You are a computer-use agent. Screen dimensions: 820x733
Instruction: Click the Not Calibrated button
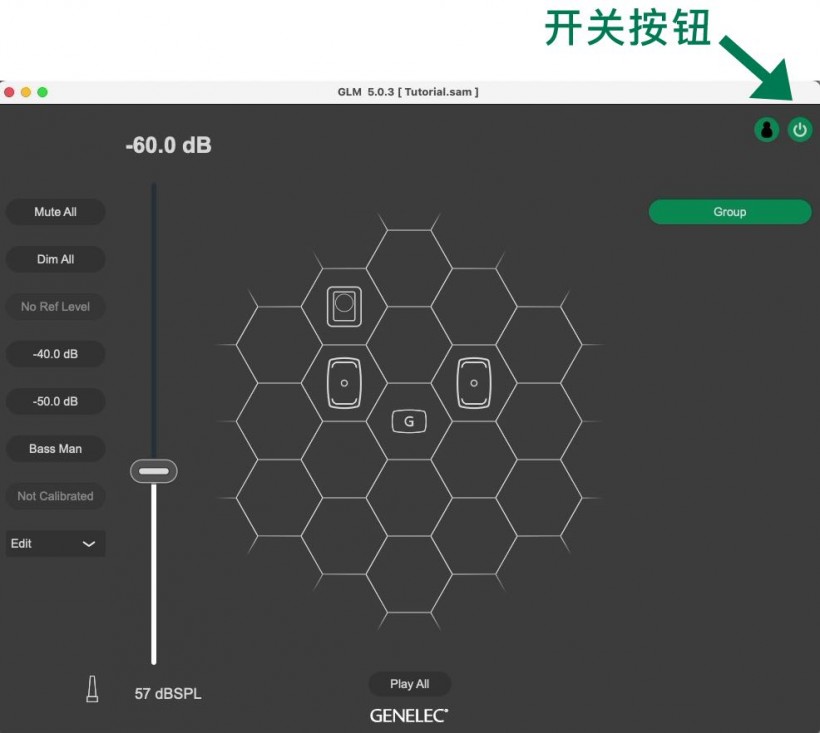[55, 496]
